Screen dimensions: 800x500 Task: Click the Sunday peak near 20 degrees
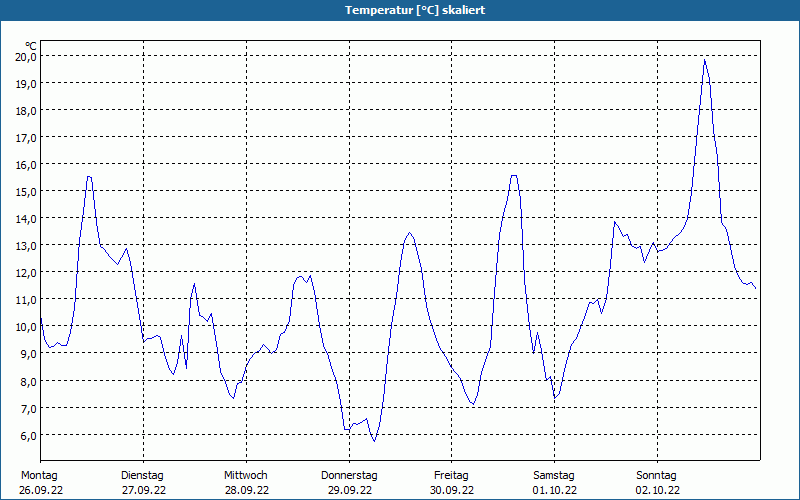click(705, 60)
